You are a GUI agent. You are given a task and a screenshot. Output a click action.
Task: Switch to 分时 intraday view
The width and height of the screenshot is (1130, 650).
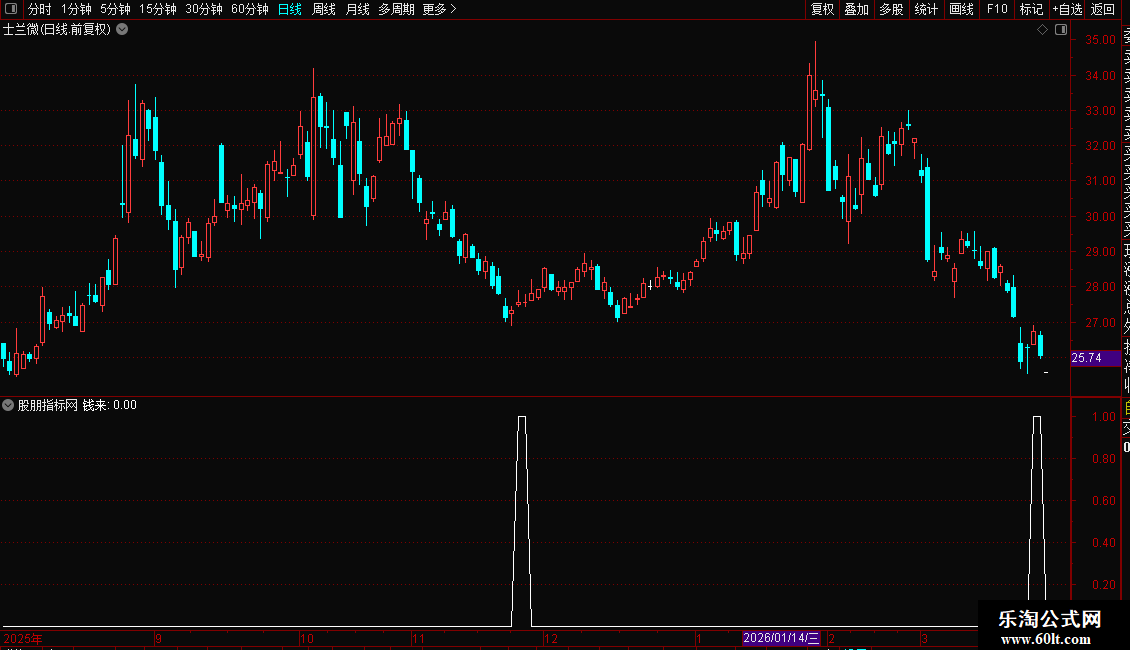click(40, 9)
